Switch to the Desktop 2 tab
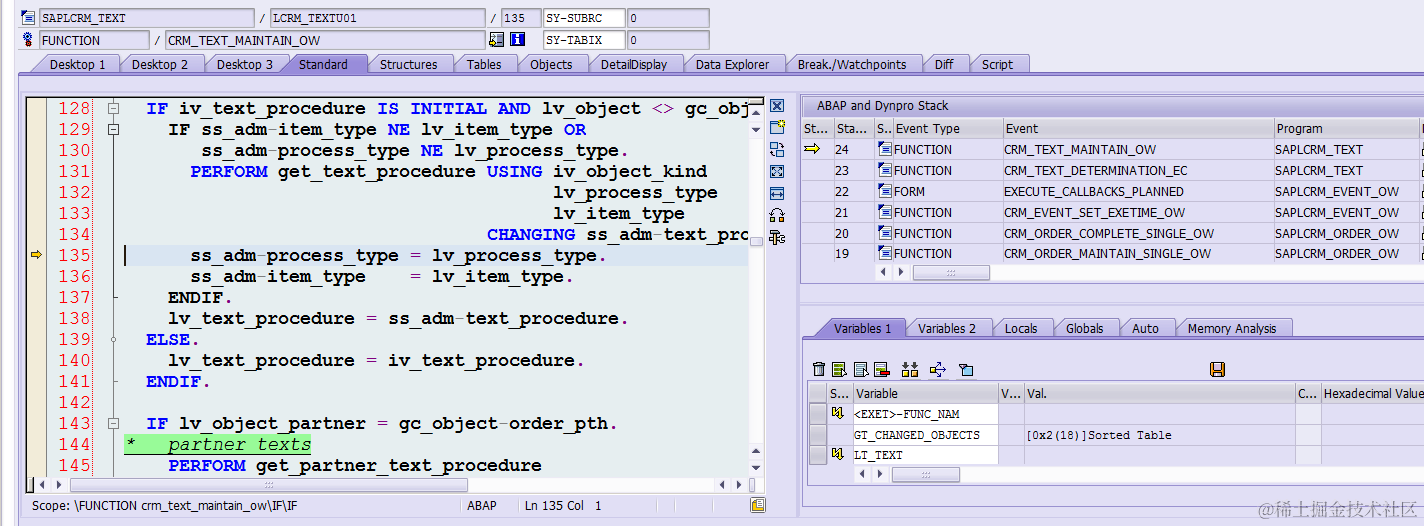The height and width of the screenshot is (526, 1424). point(160,64)
